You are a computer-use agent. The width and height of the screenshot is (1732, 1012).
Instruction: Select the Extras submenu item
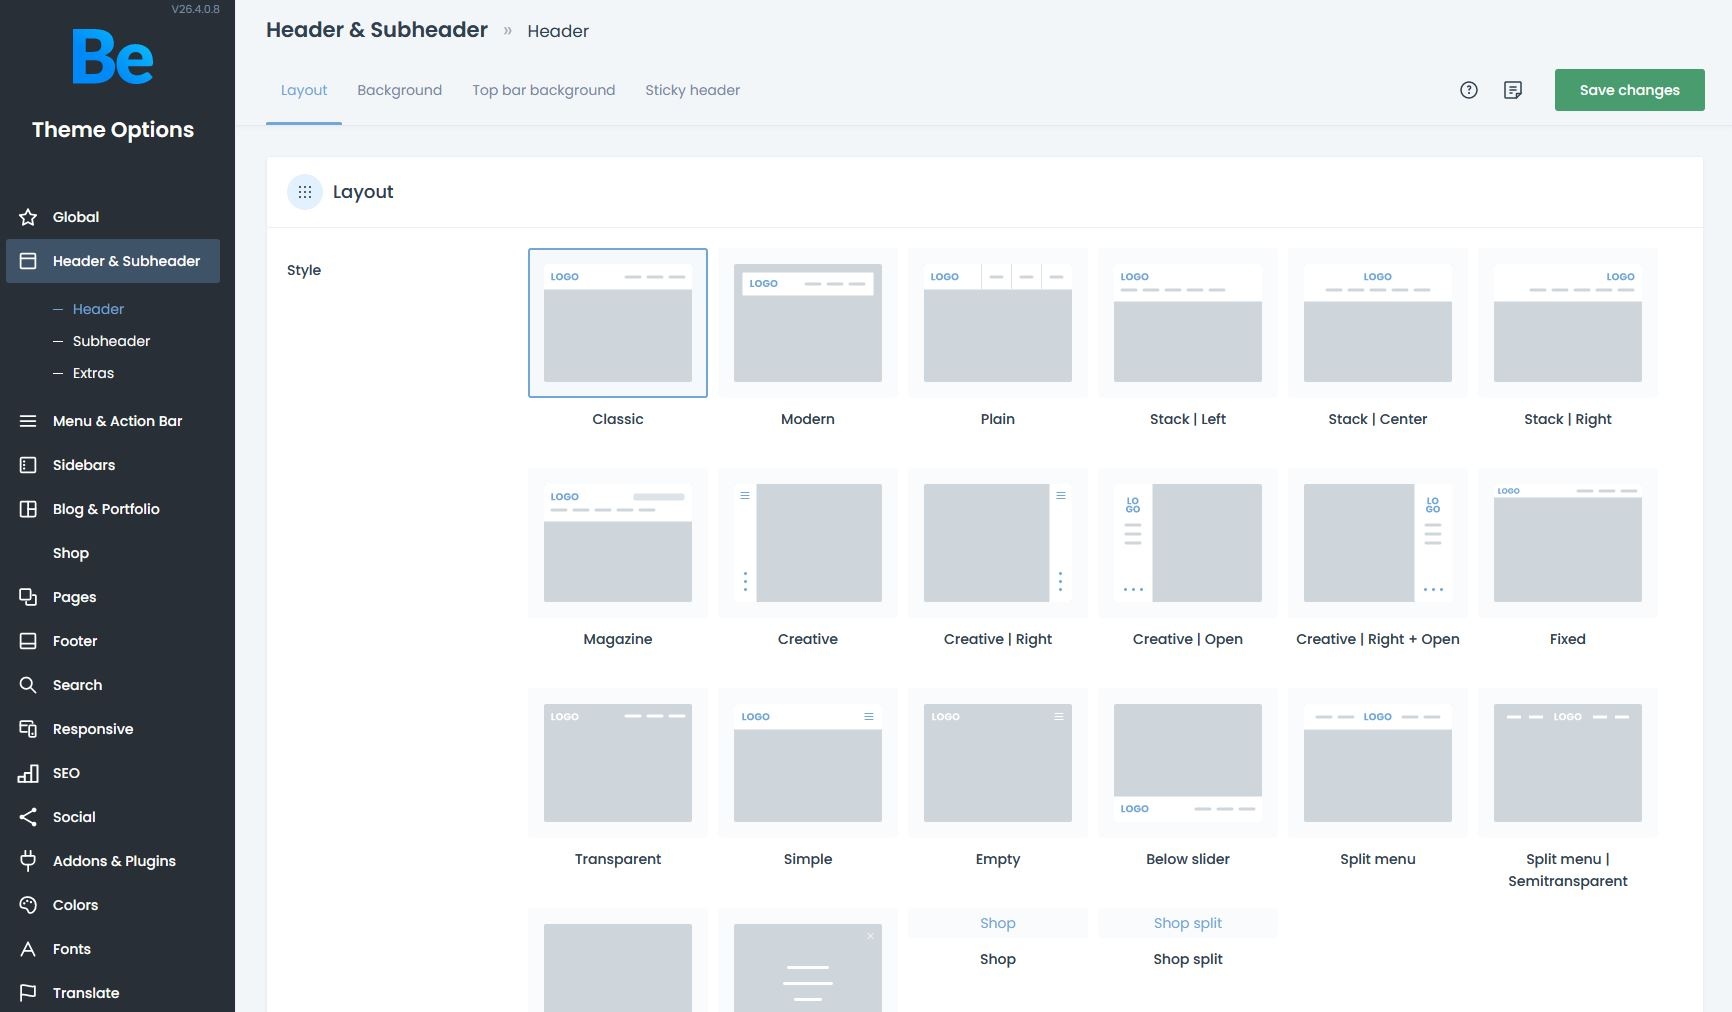tap(93, 373)
